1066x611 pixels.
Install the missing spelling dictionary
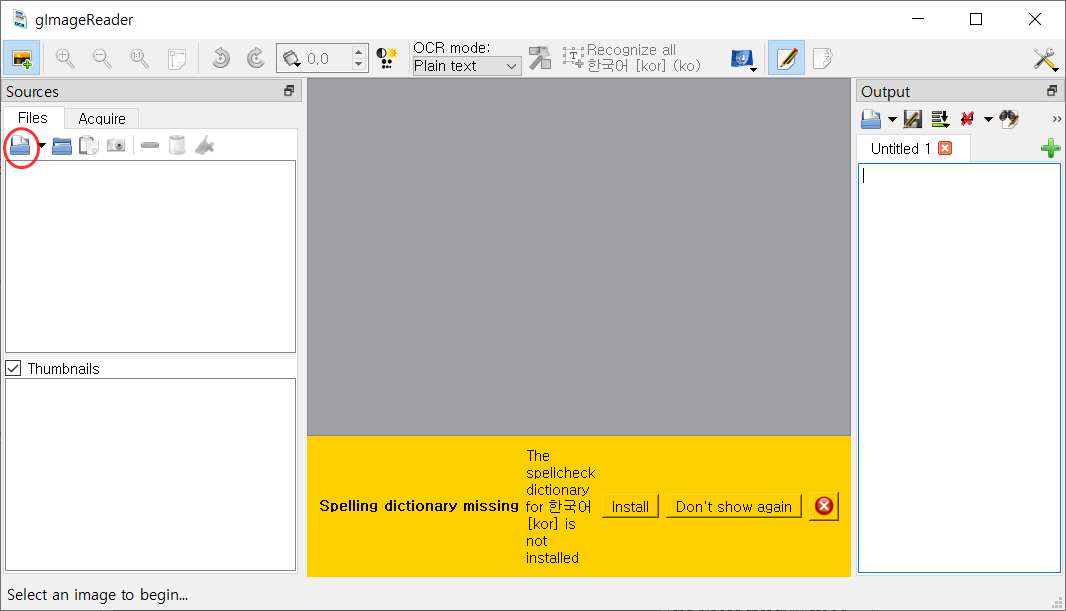630,506
